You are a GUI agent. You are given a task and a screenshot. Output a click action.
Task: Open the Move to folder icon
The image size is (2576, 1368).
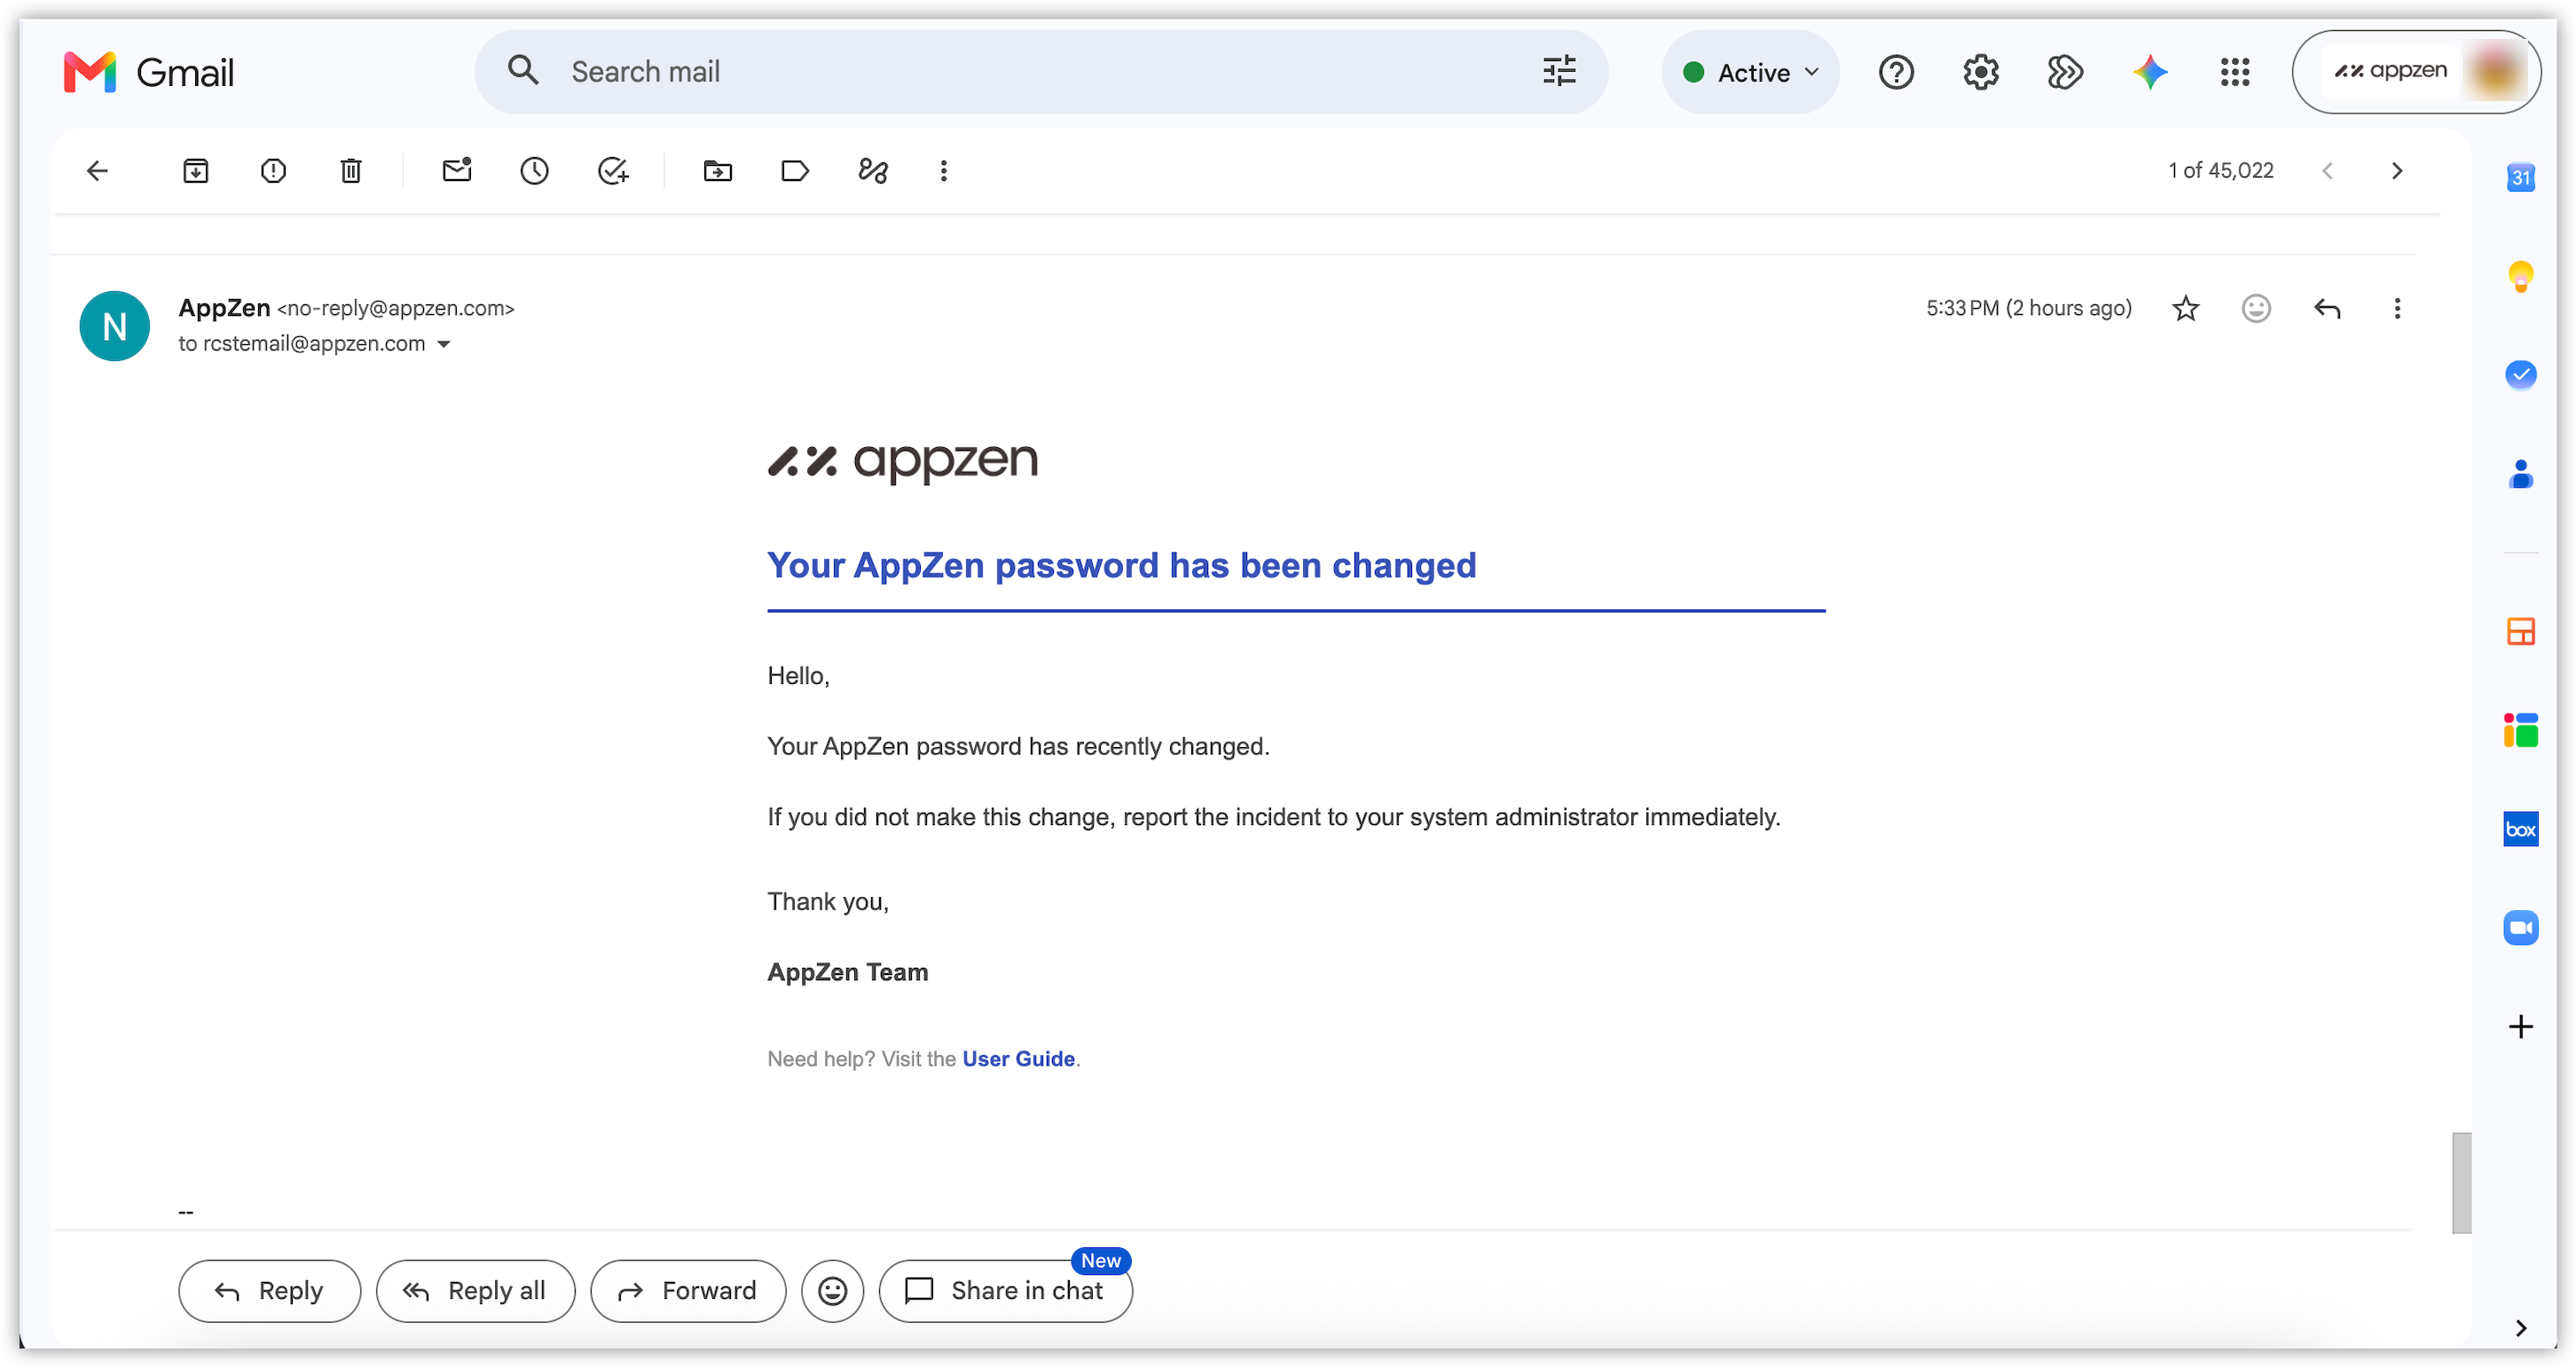point(718,171)
